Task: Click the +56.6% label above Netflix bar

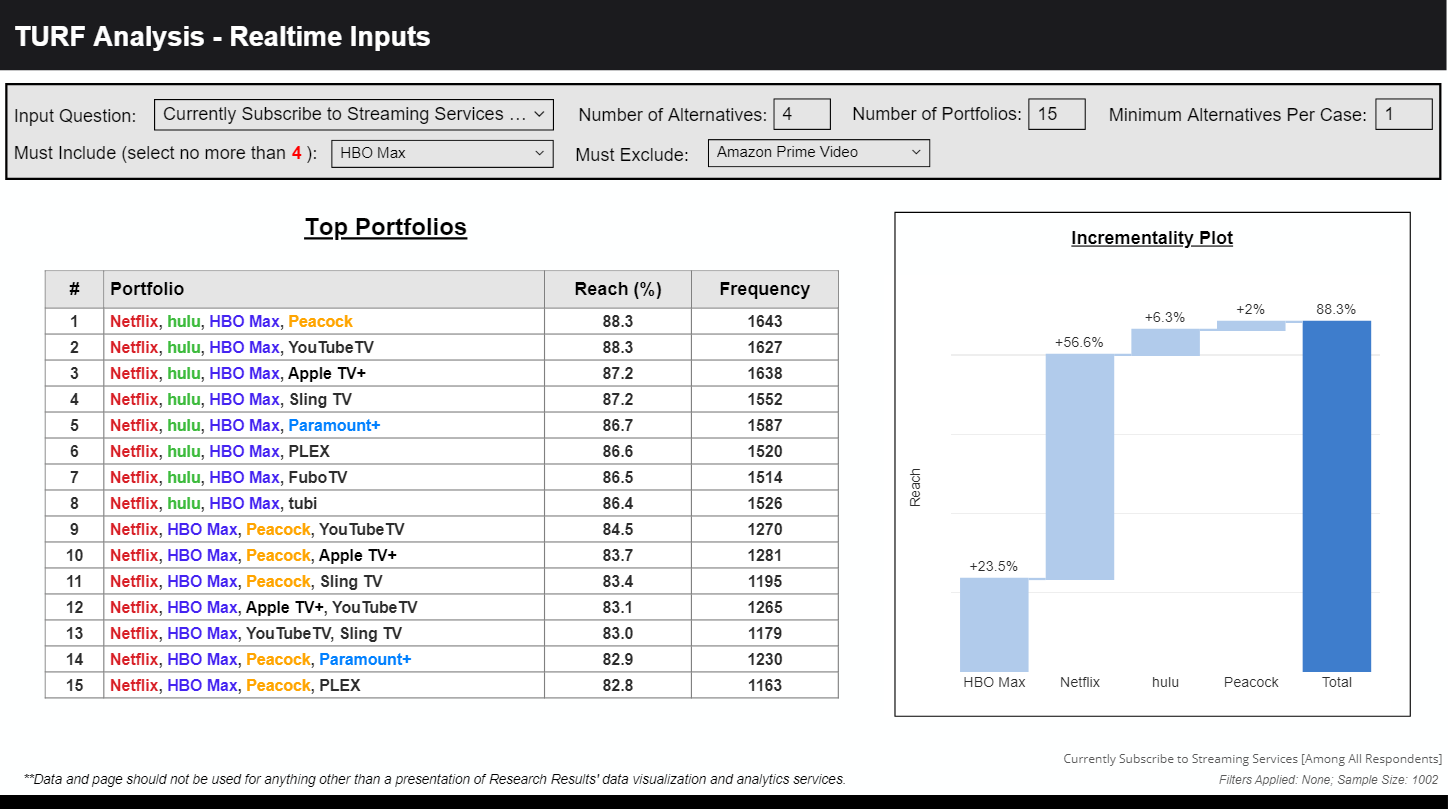Action: pos(1079,342)
